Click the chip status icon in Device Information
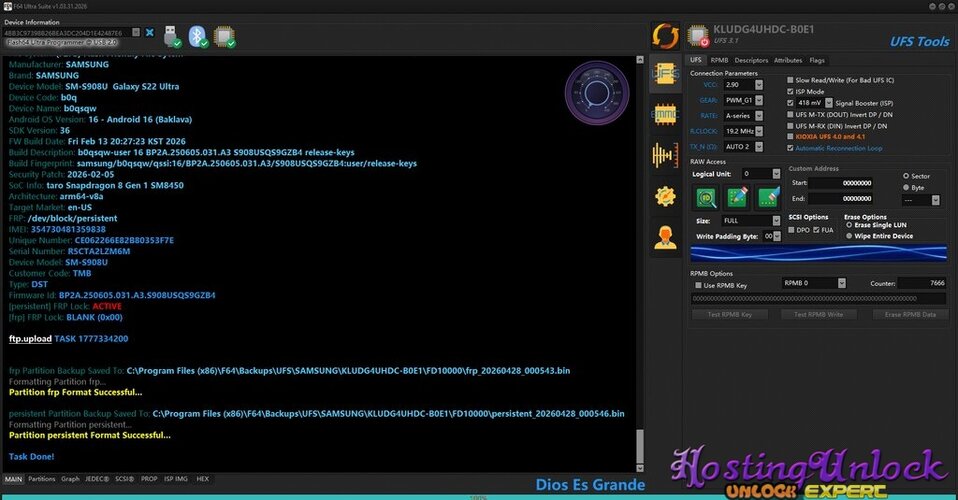Screen dimensions: 958x500 pyautogui.click(x=224, y=36)
